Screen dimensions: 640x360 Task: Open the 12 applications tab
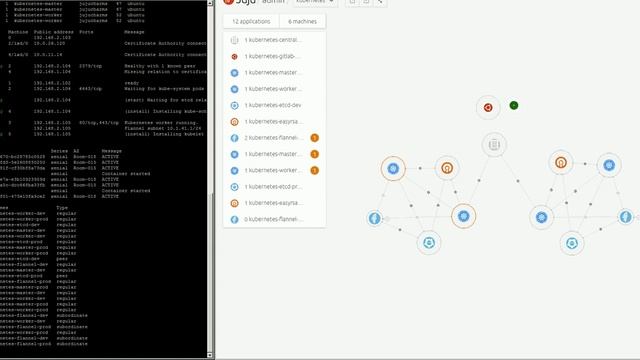point(251,21)
